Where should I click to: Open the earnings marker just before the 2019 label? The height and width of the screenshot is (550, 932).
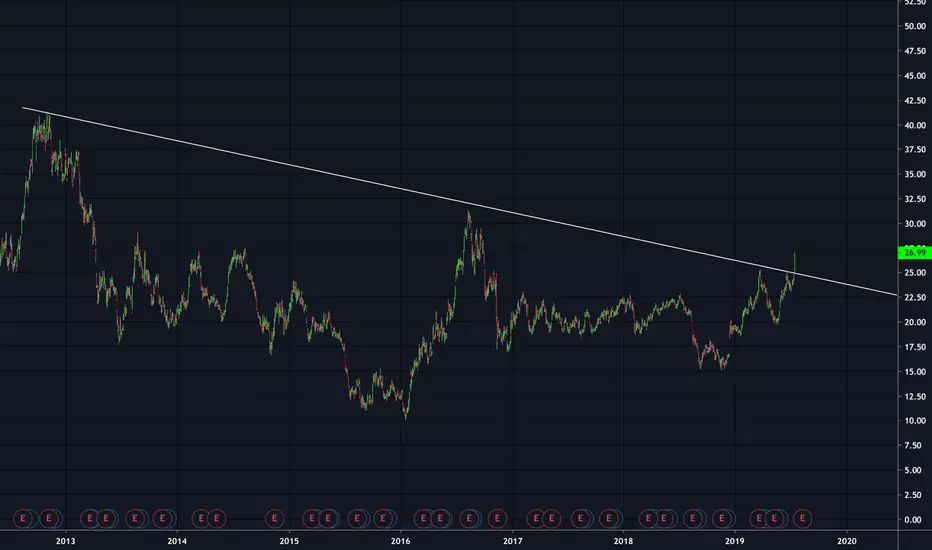click(722, 518)
